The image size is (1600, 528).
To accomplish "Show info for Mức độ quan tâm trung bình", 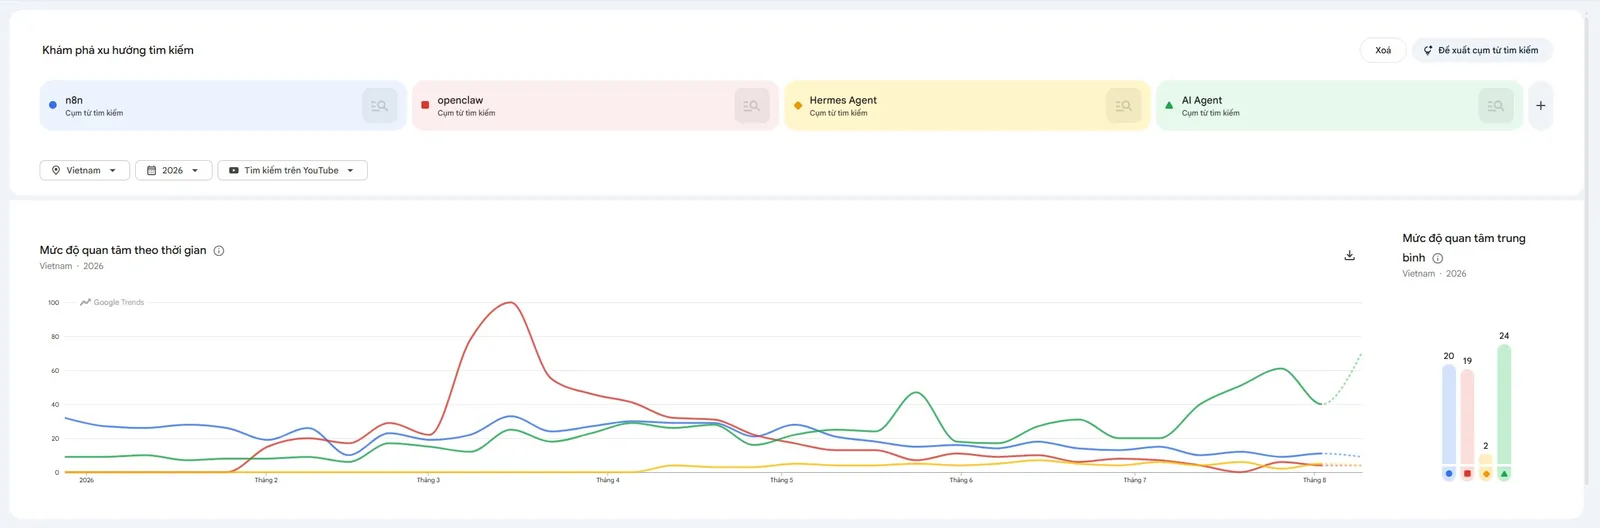I will point(1438,258).
